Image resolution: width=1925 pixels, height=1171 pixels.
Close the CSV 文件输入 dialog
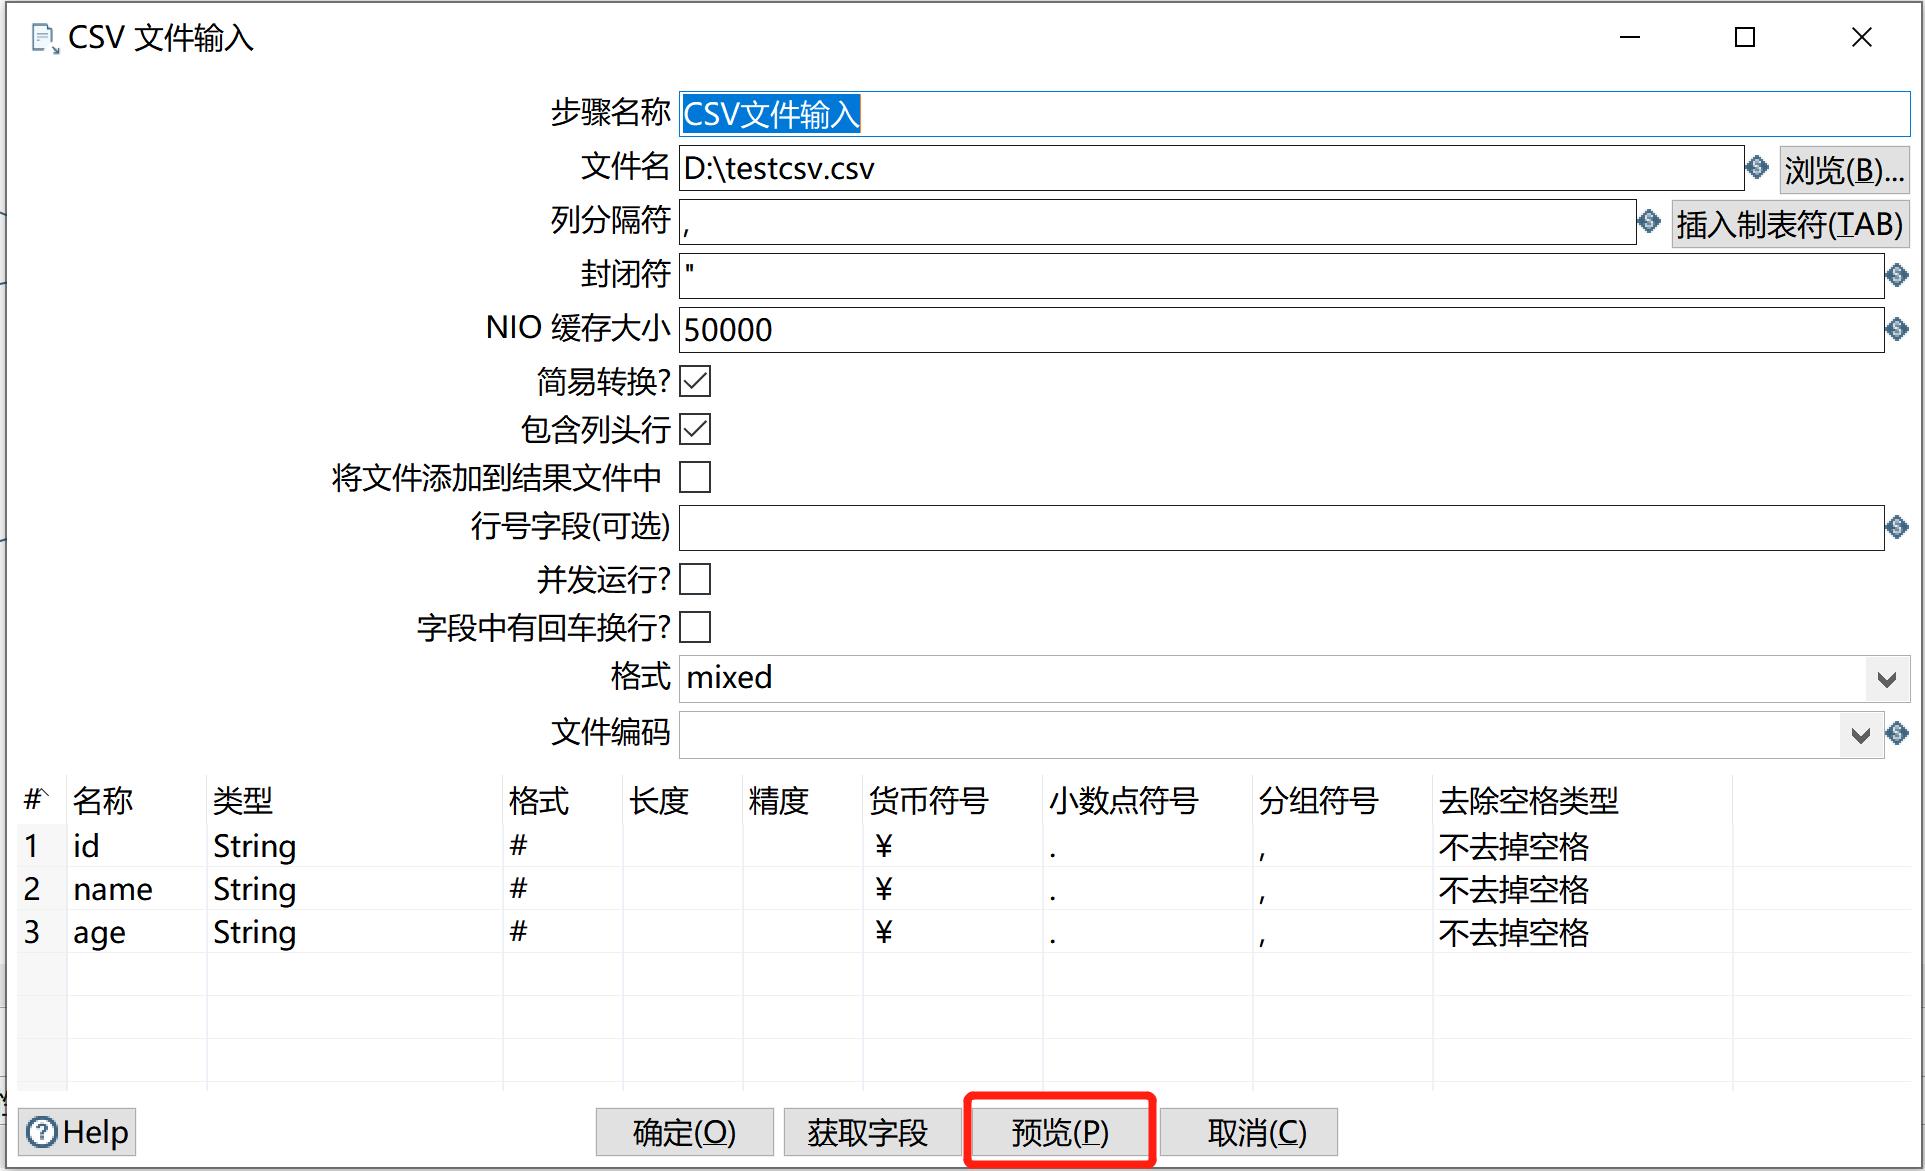pyautogui.click(x=1861, y=38)
